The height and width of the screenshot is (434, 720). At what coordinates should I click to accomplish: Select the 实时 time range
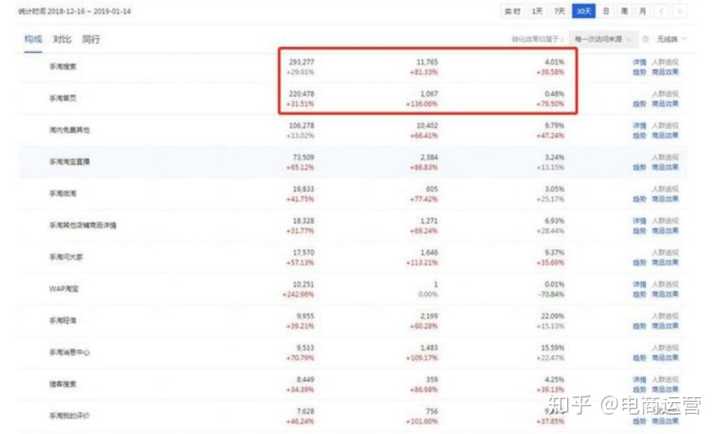pyautogui.click(x=512, y=11)
